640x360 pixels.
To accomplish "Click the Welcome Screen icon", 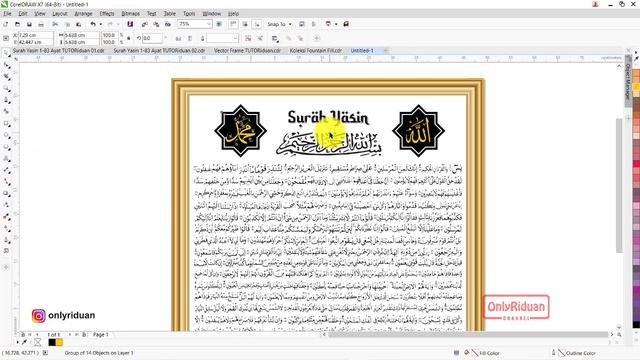I will coord(346,24).
